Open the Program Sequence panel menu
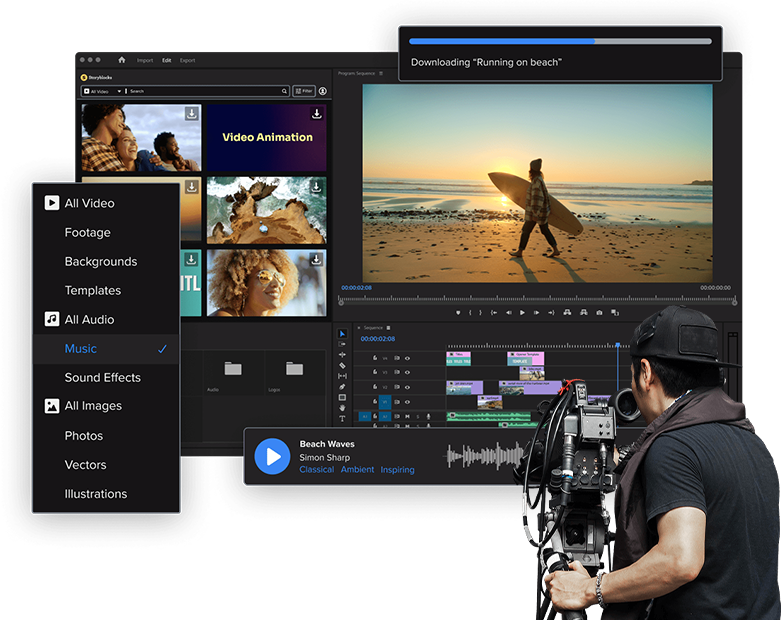Viewport: 781px width, 620px height. click(x=381, y=73)
